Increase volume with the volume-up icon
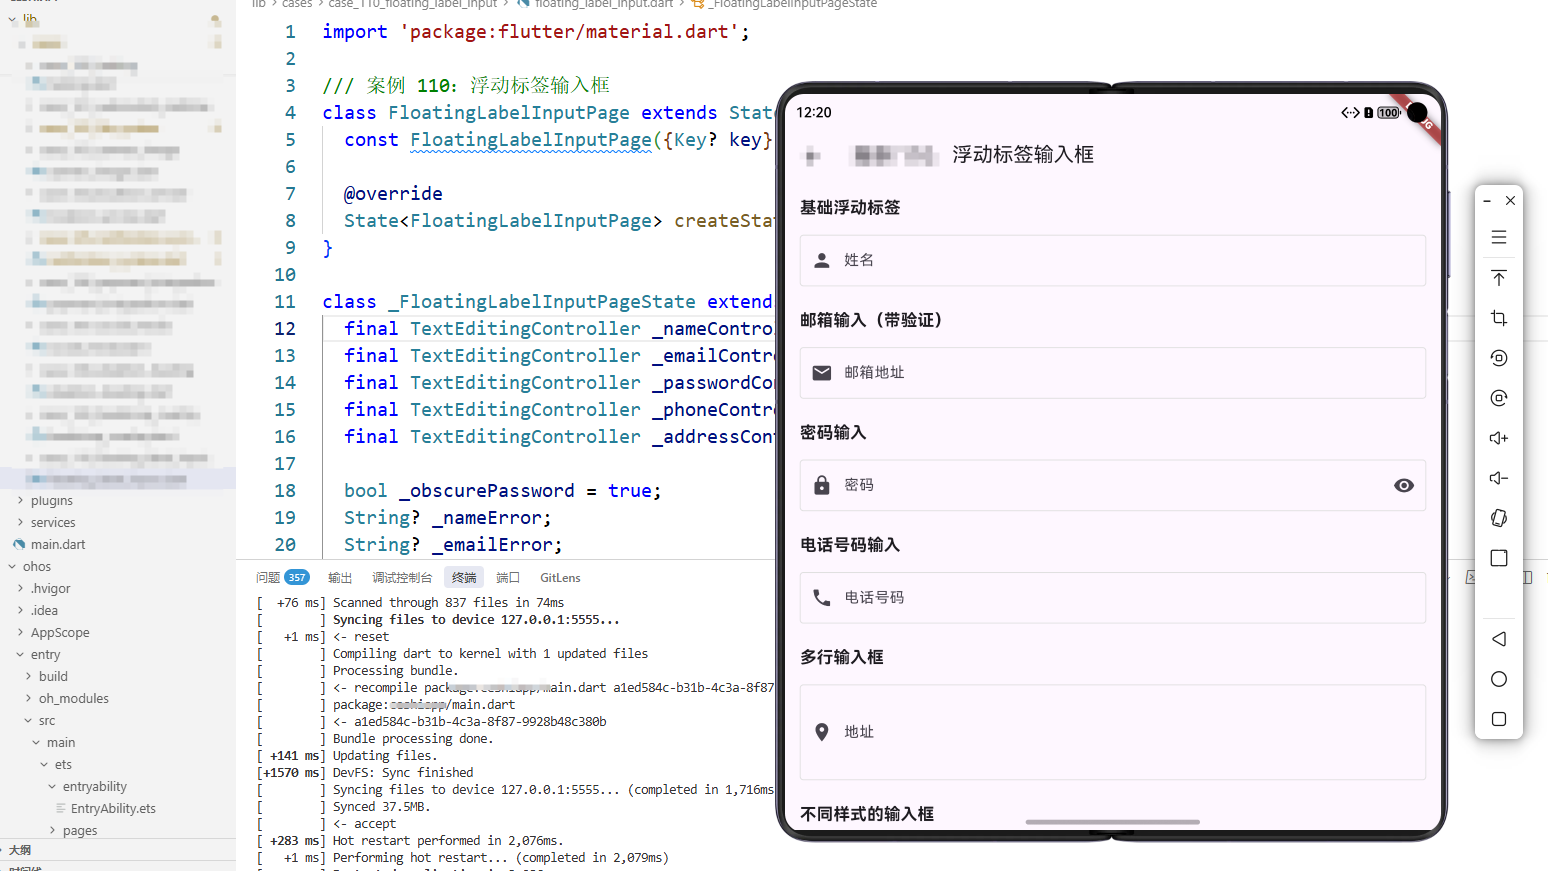The width and height of the screenshot is (1548, 871). click(1498, 437)
